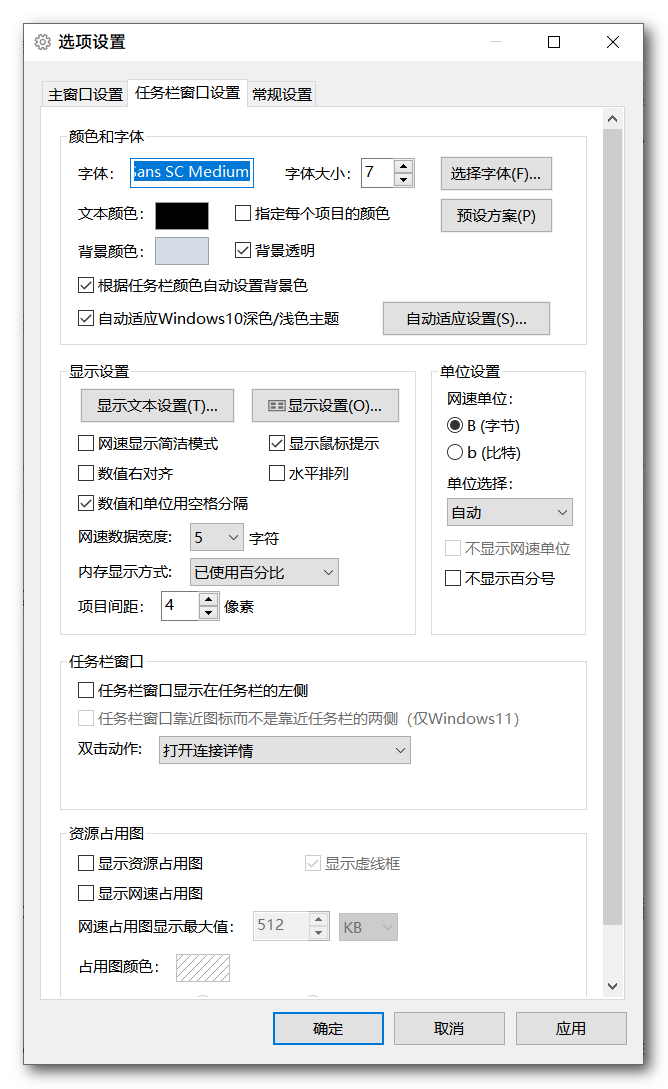Switch to the 主窗口设置 tab
Image resolution: width=668 pixels, height=1089 pixels.
pos(85,95)
